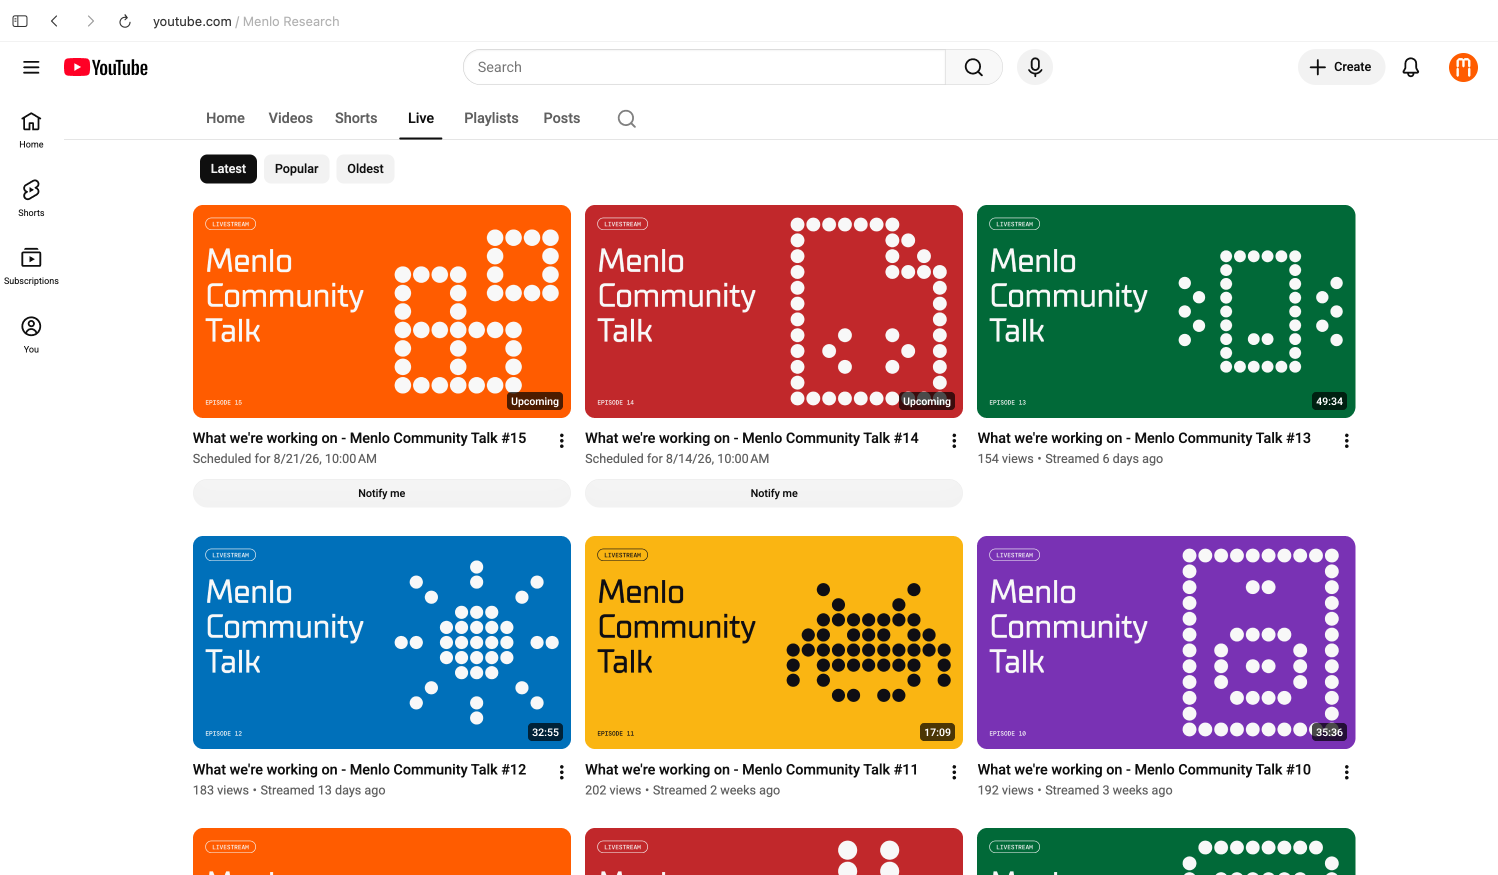Viewport: 1498px width, 875px height.
Task: Switch to the channel Shorts tab
Action: (356, 118)
